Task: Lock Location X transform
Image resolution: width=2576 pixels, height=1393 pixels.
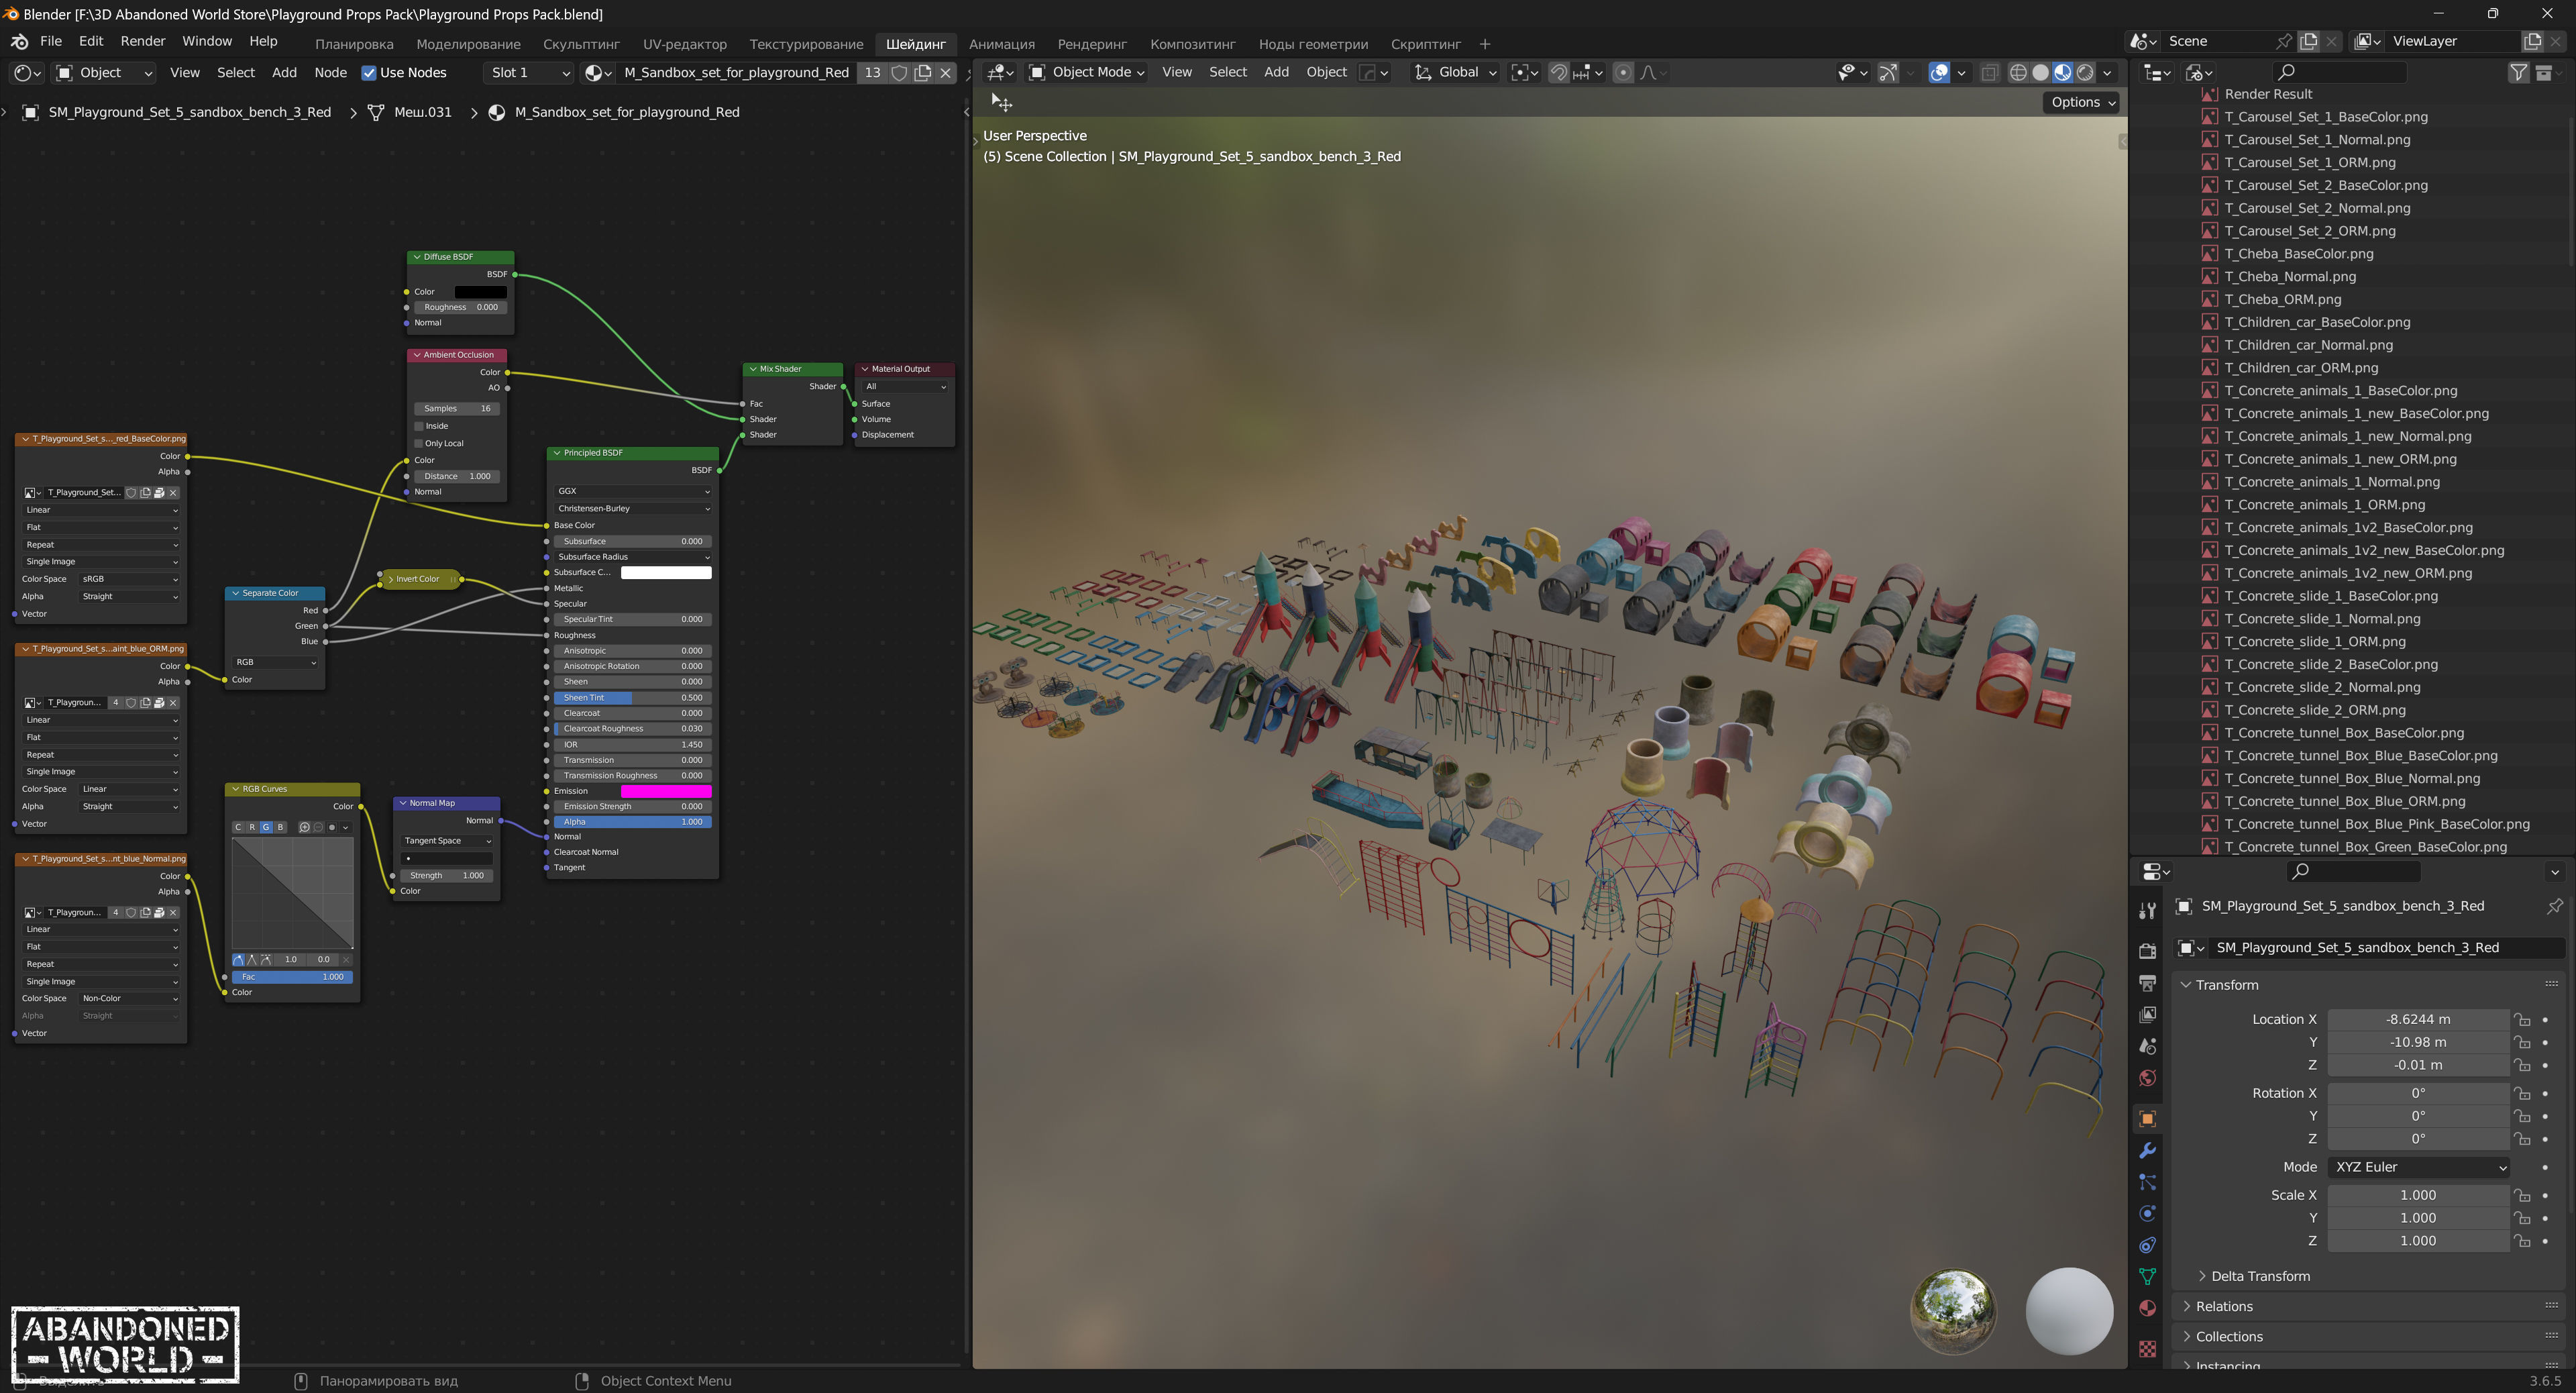Action: pyautogui.click(x=2523, y=1020)
